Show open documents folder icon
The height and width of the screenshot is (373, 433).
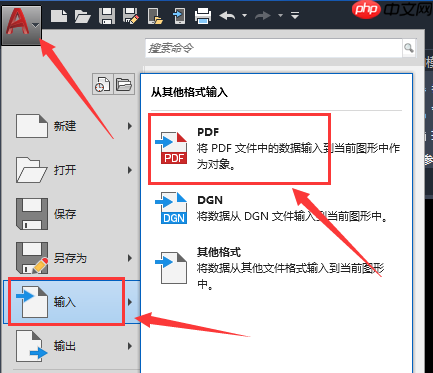coord(124,84)
